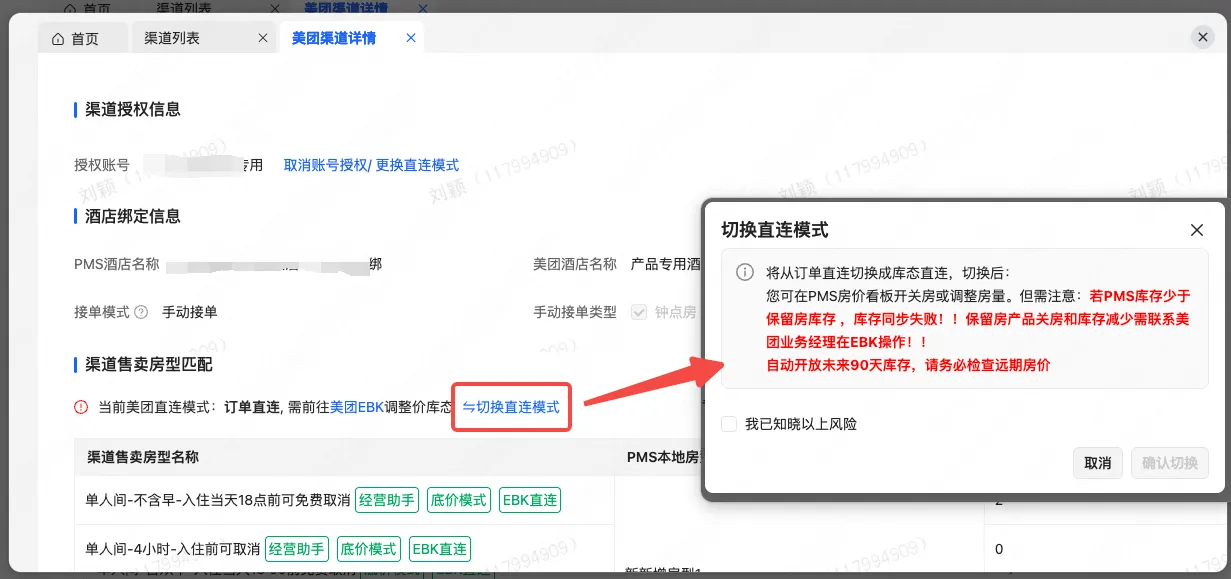Click the info icon in the dialog notice
The image size is (1231, 579).
coord(745,273)
